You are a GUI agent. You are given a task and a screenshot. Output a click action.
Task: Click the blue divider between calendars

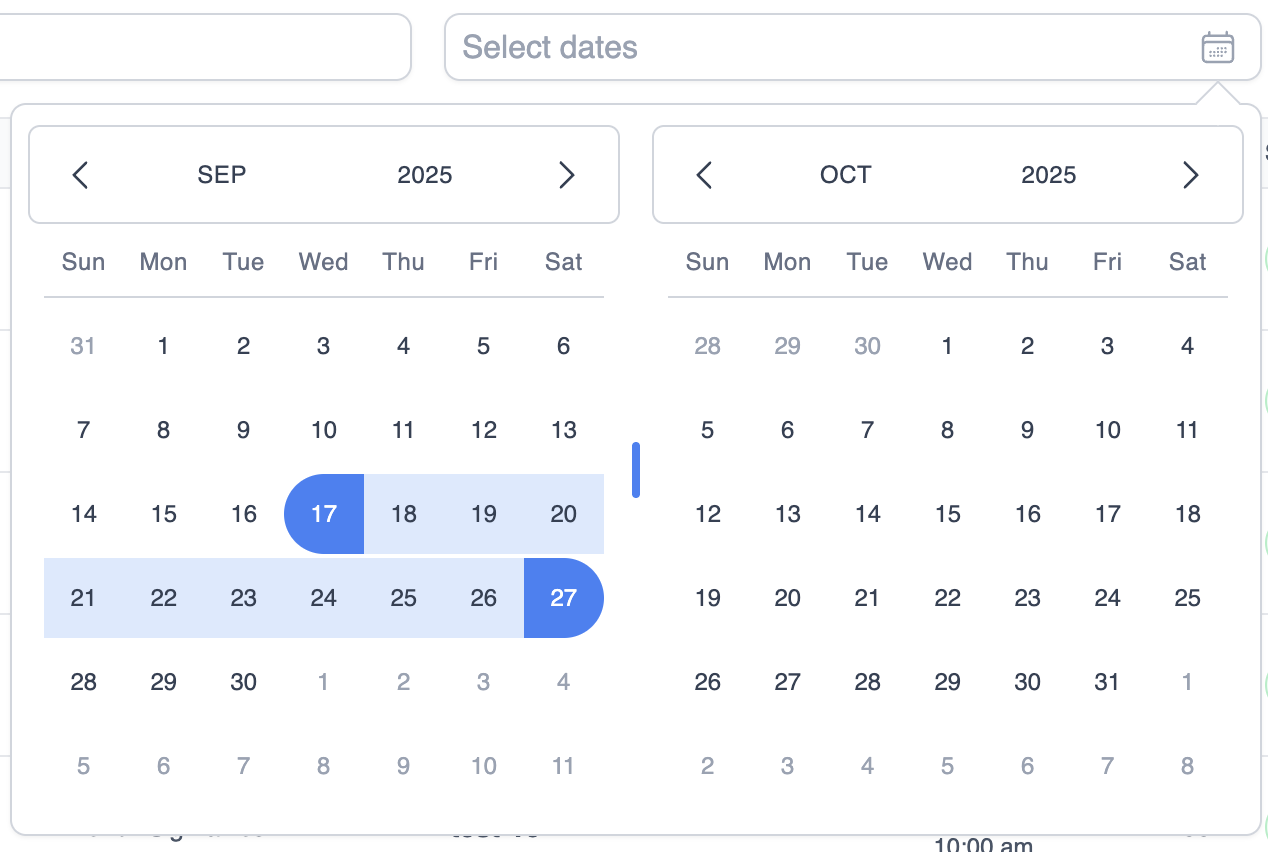tap(636, 470)
